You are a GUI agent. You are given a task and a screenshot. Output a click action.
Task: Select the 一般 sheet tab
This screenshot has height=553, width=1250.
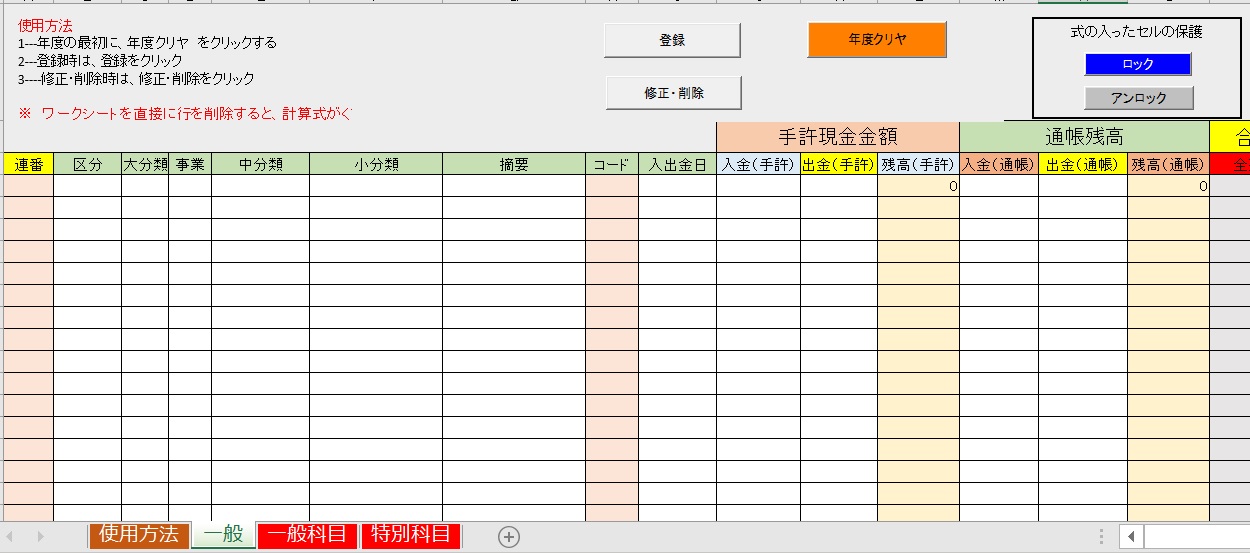223,535
